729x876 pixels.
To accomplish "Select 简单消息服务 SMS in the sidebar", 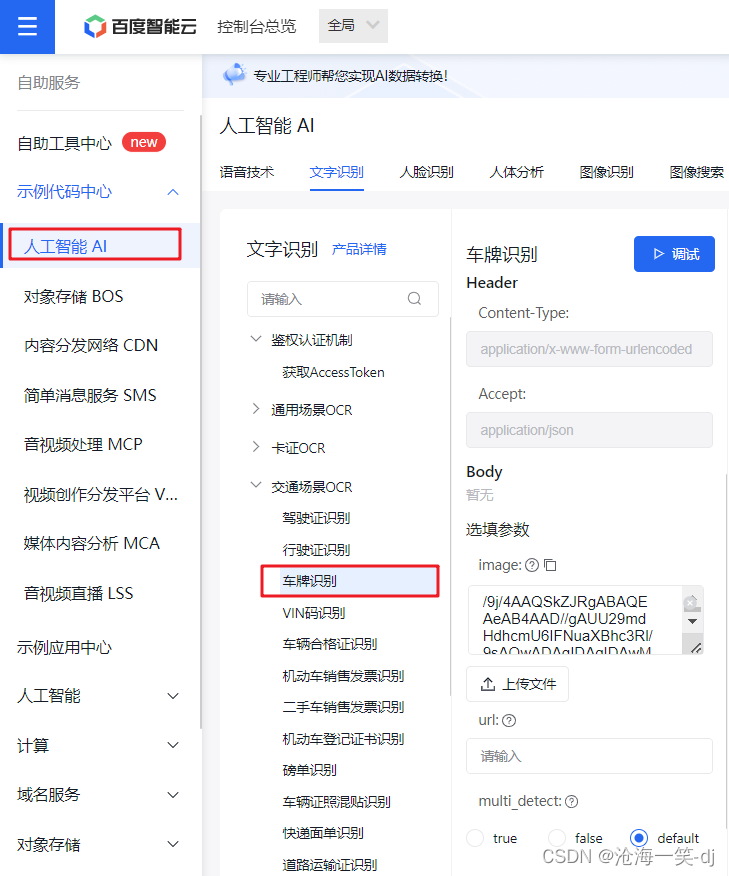I will pos(90,395).
